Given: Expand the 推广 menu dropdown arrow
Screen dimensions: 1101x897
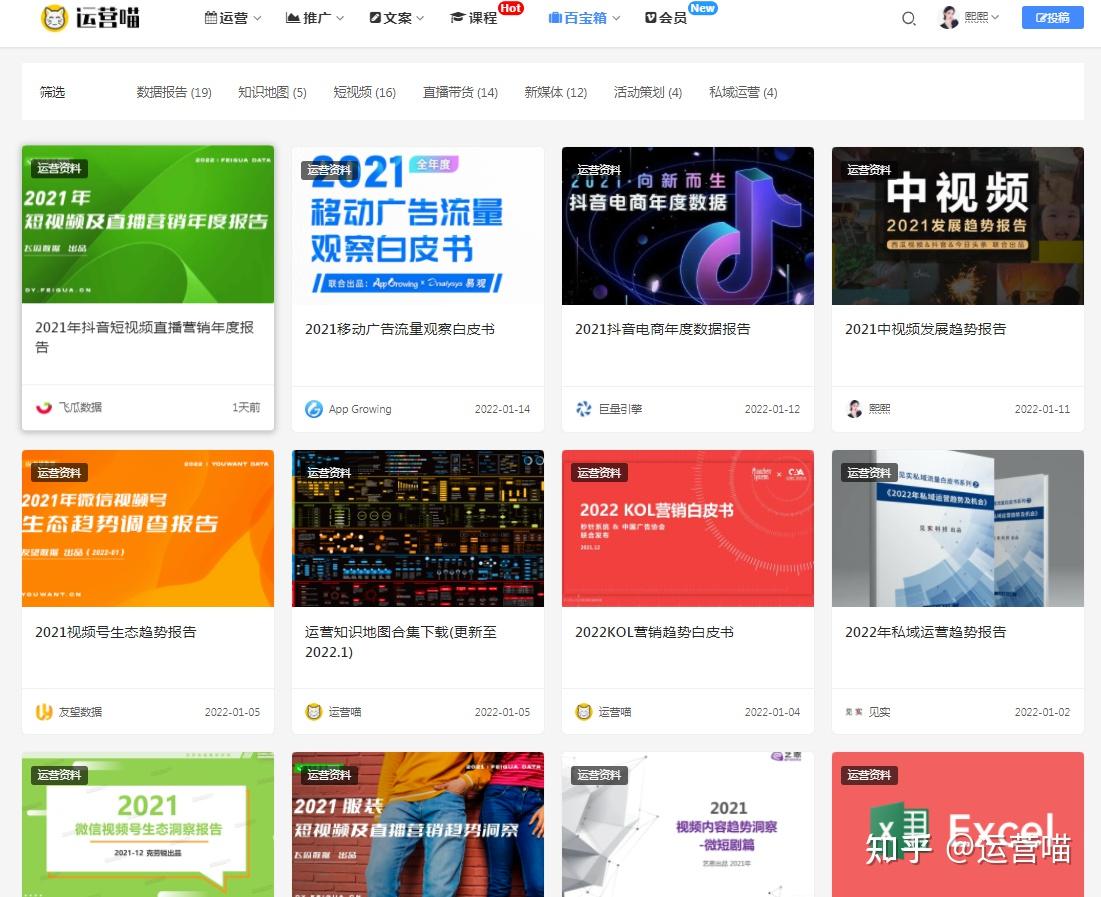Looking at the screenshot, I should pos(340,18).
